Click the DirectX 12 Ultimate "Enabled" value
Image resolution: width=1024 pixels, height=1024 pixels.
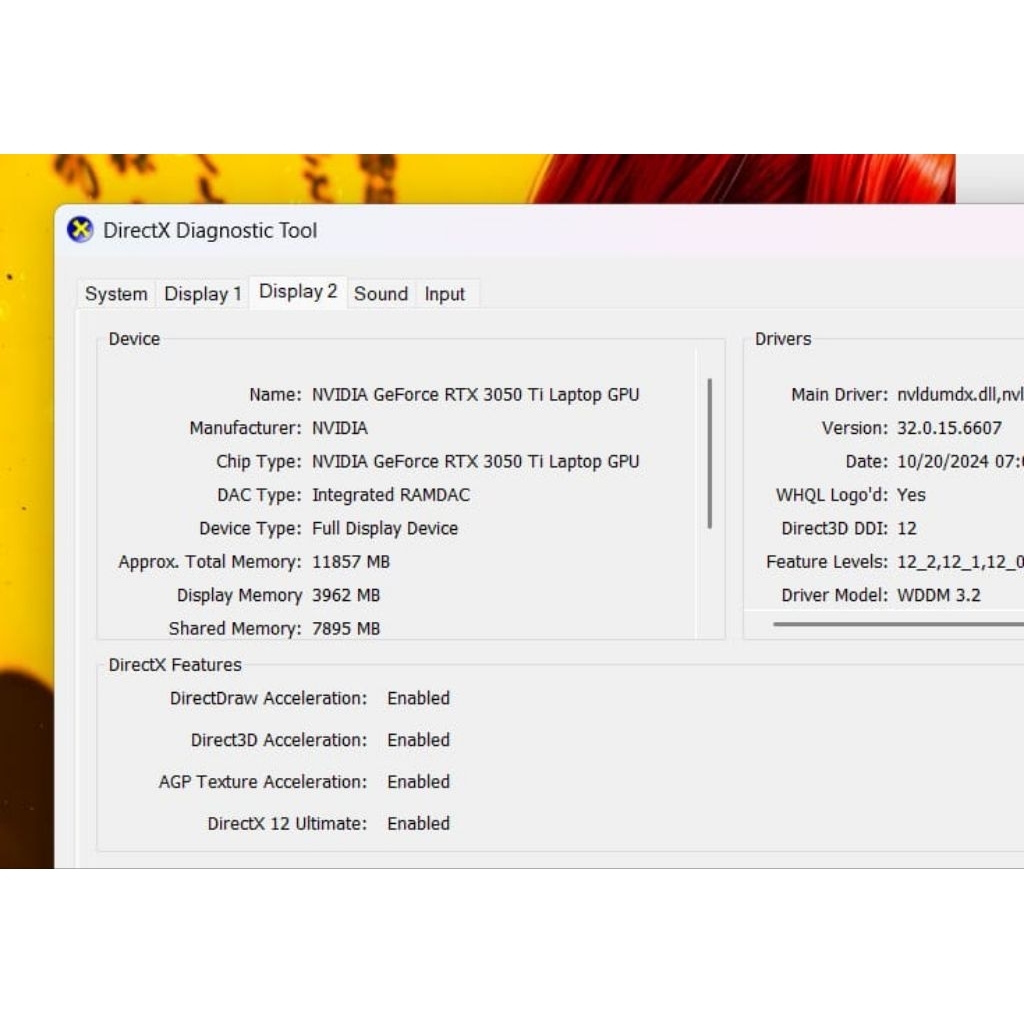tap(418, 824)
